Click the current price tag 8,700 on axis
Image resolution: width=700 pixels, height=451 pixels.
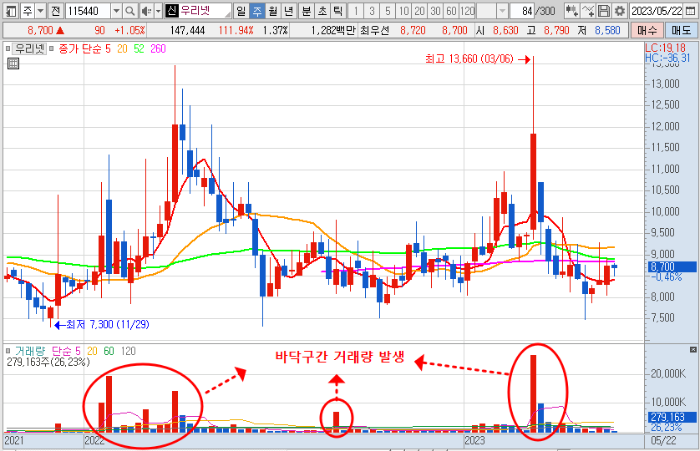tap(672, 267)
